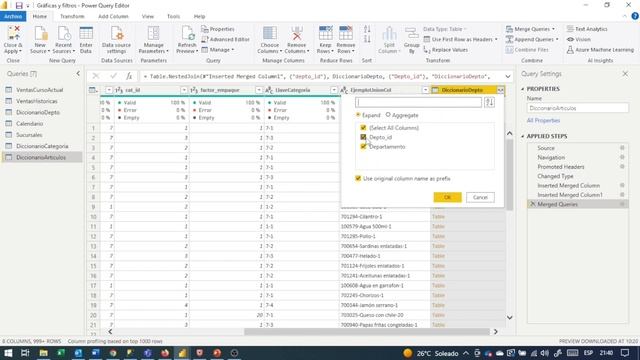Select the Expand radio option
640x360 pixels.
[x=358, y=115]
